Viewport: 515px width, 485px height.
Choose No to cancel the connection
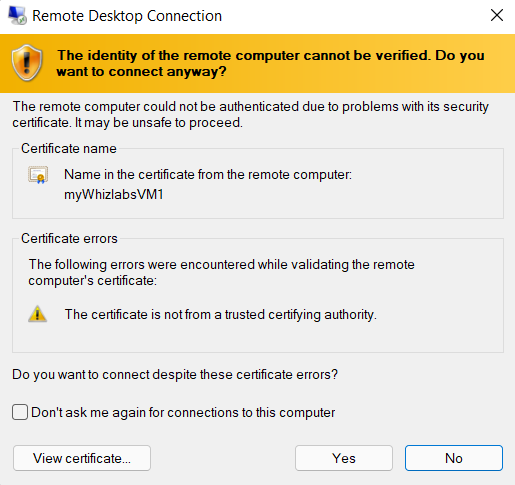pyautogui.click(x=454, y=458)
